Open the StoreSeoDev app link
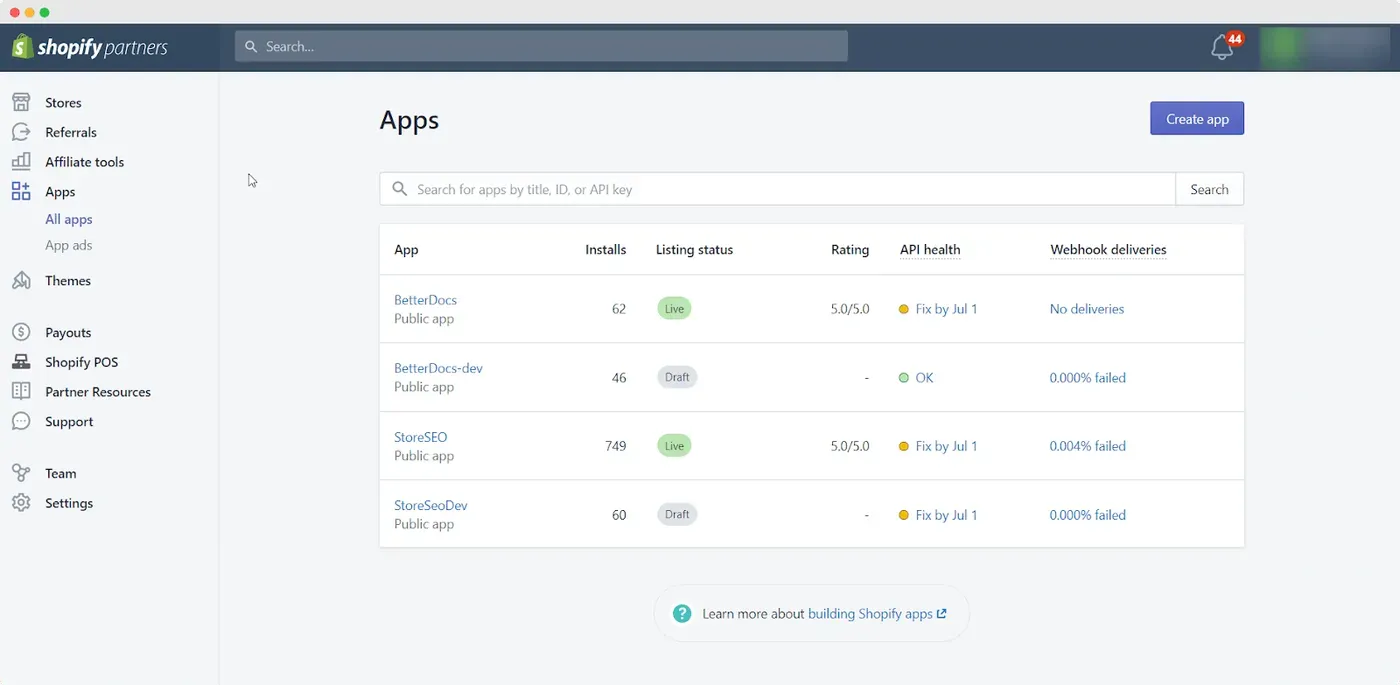Screen dimensions: 1400x685 point(430,505)
